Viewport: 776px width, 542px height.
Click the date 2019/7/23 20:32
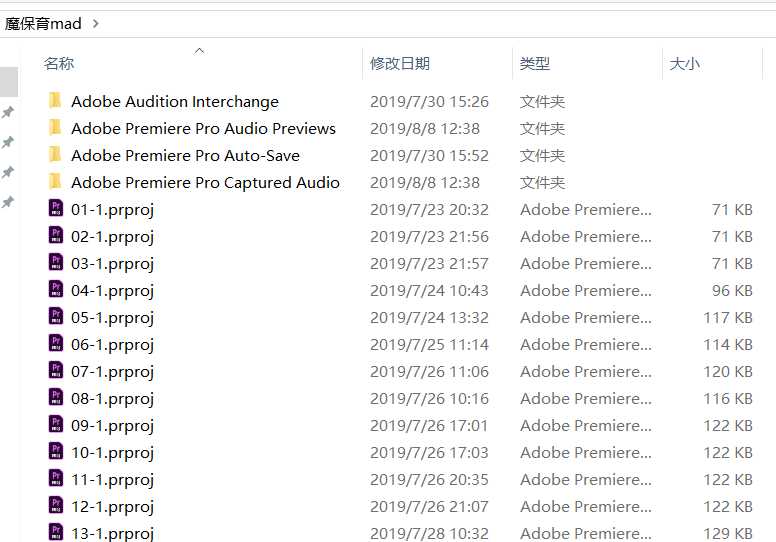(429, 209)
